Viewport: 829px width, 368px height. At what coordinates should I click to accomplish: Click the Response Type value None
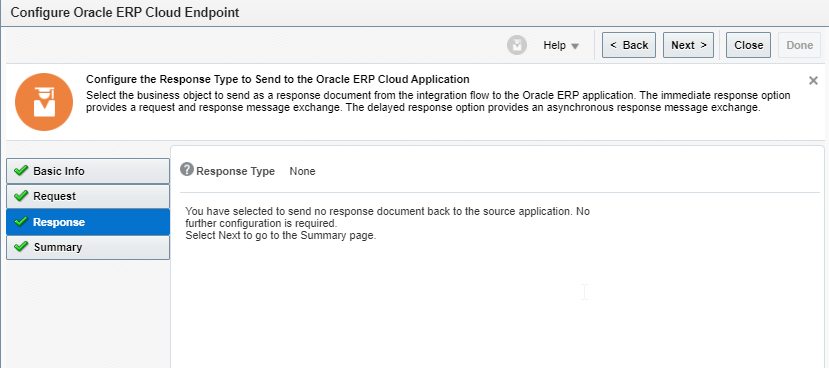(x=302, y=171)
